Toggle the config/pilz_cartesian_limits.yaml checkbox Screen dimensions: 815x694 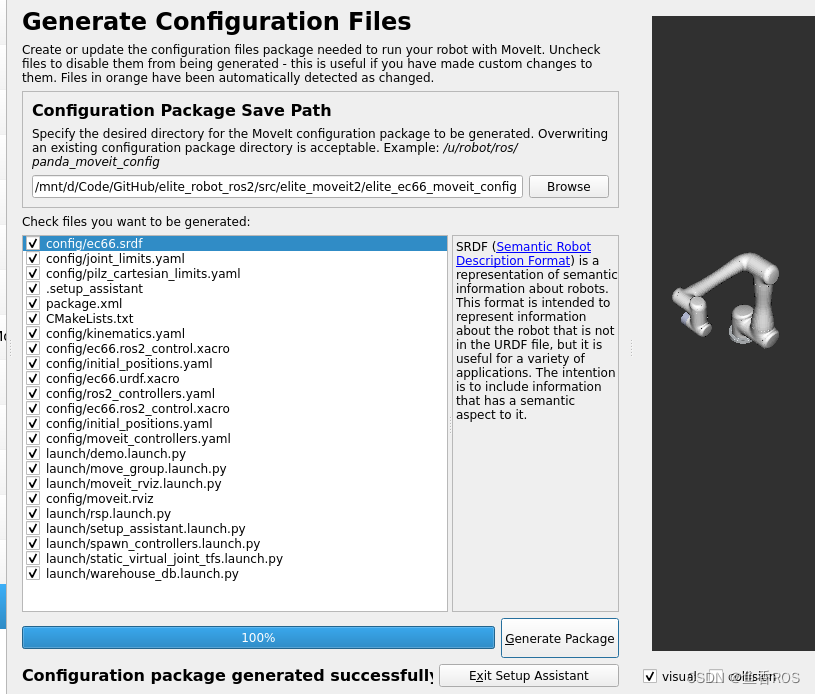click(x=33, y=273)
